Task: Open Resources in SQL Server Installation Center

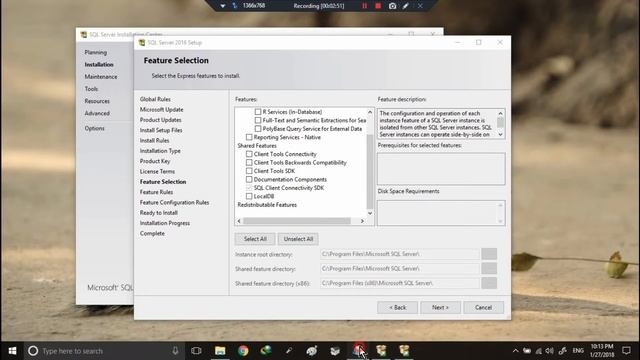Action: click(x=97, y=101)
